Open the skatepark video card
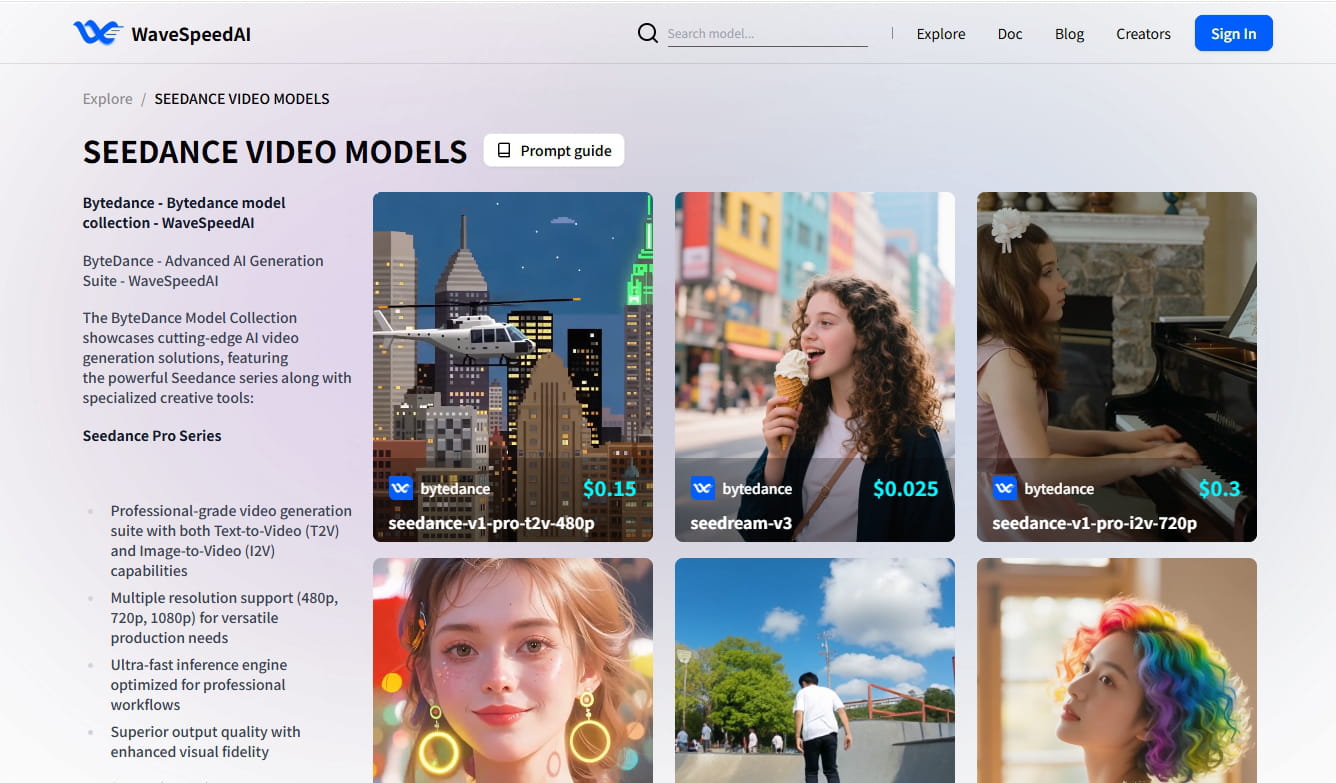The width and height of the screenshot is (1336, 783). [815, 670]
